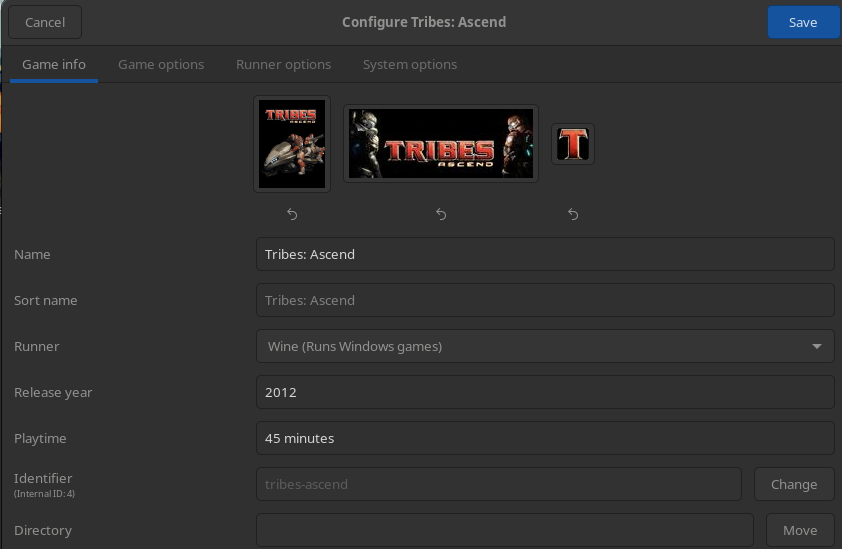Select the tribes-ascend identifier field
The width and height of the screenshot is (842, 549).
pos(499,484)
